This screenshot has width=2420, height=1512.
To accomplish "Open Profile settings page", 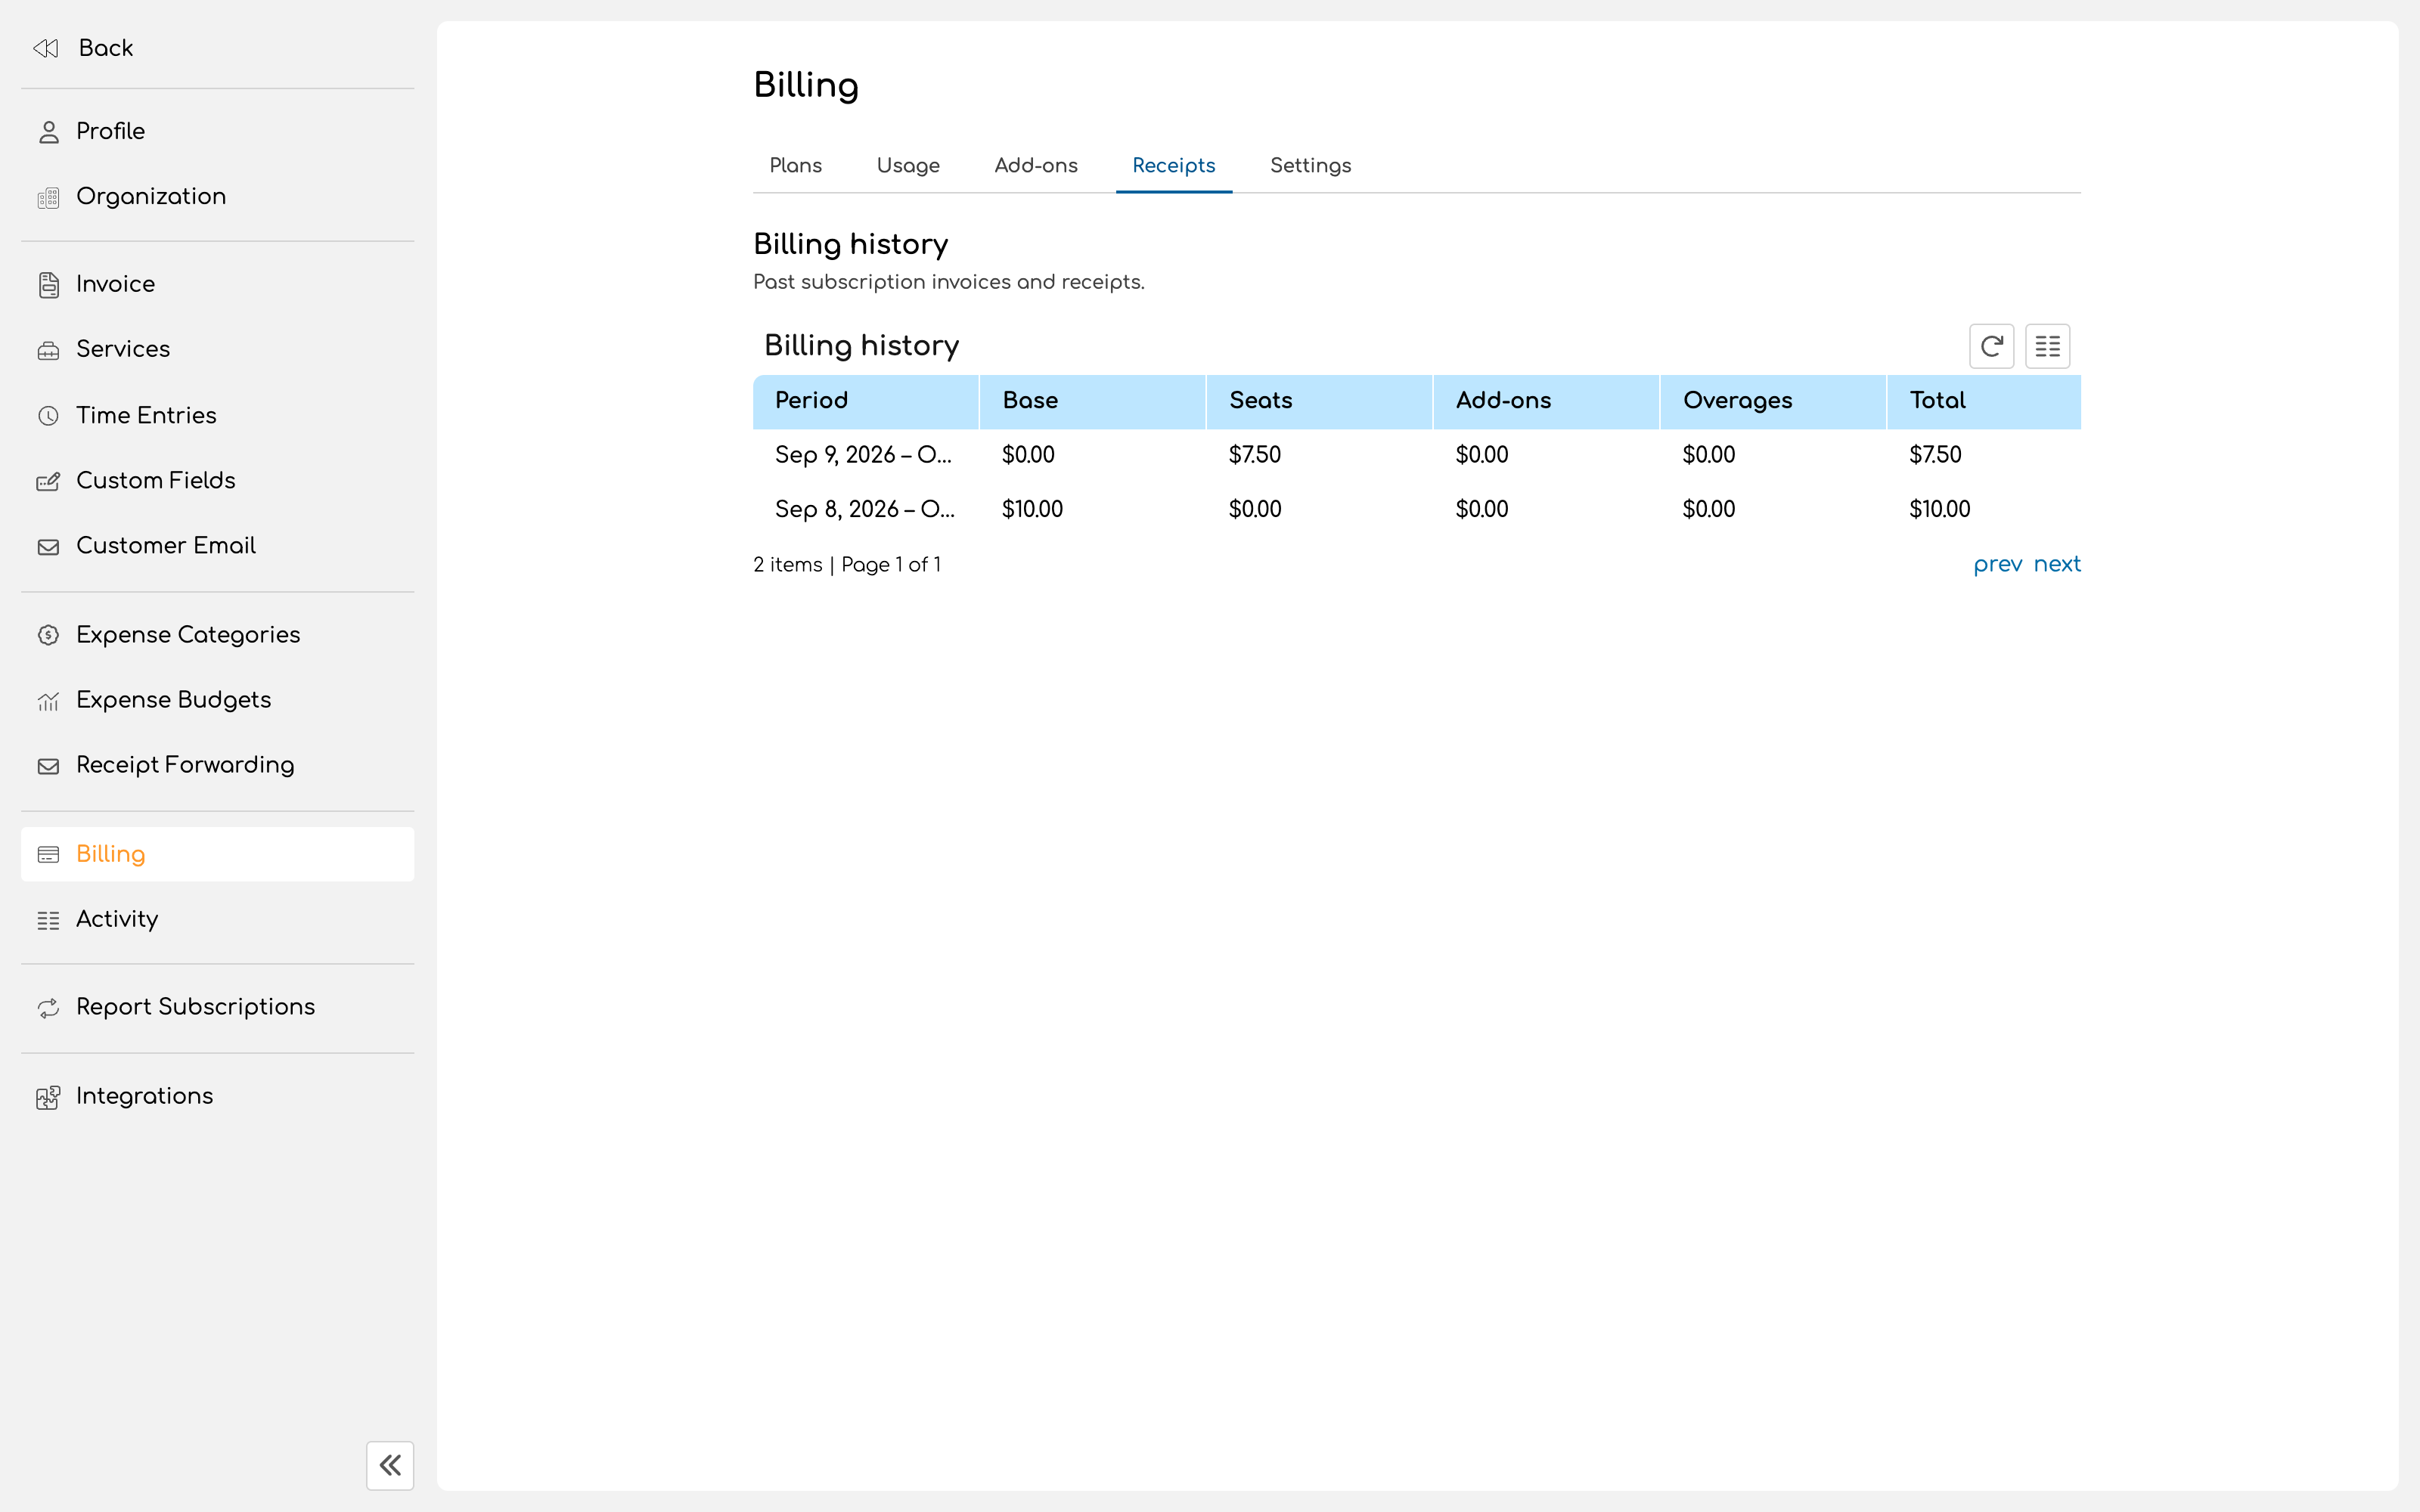I will point(217,131).
